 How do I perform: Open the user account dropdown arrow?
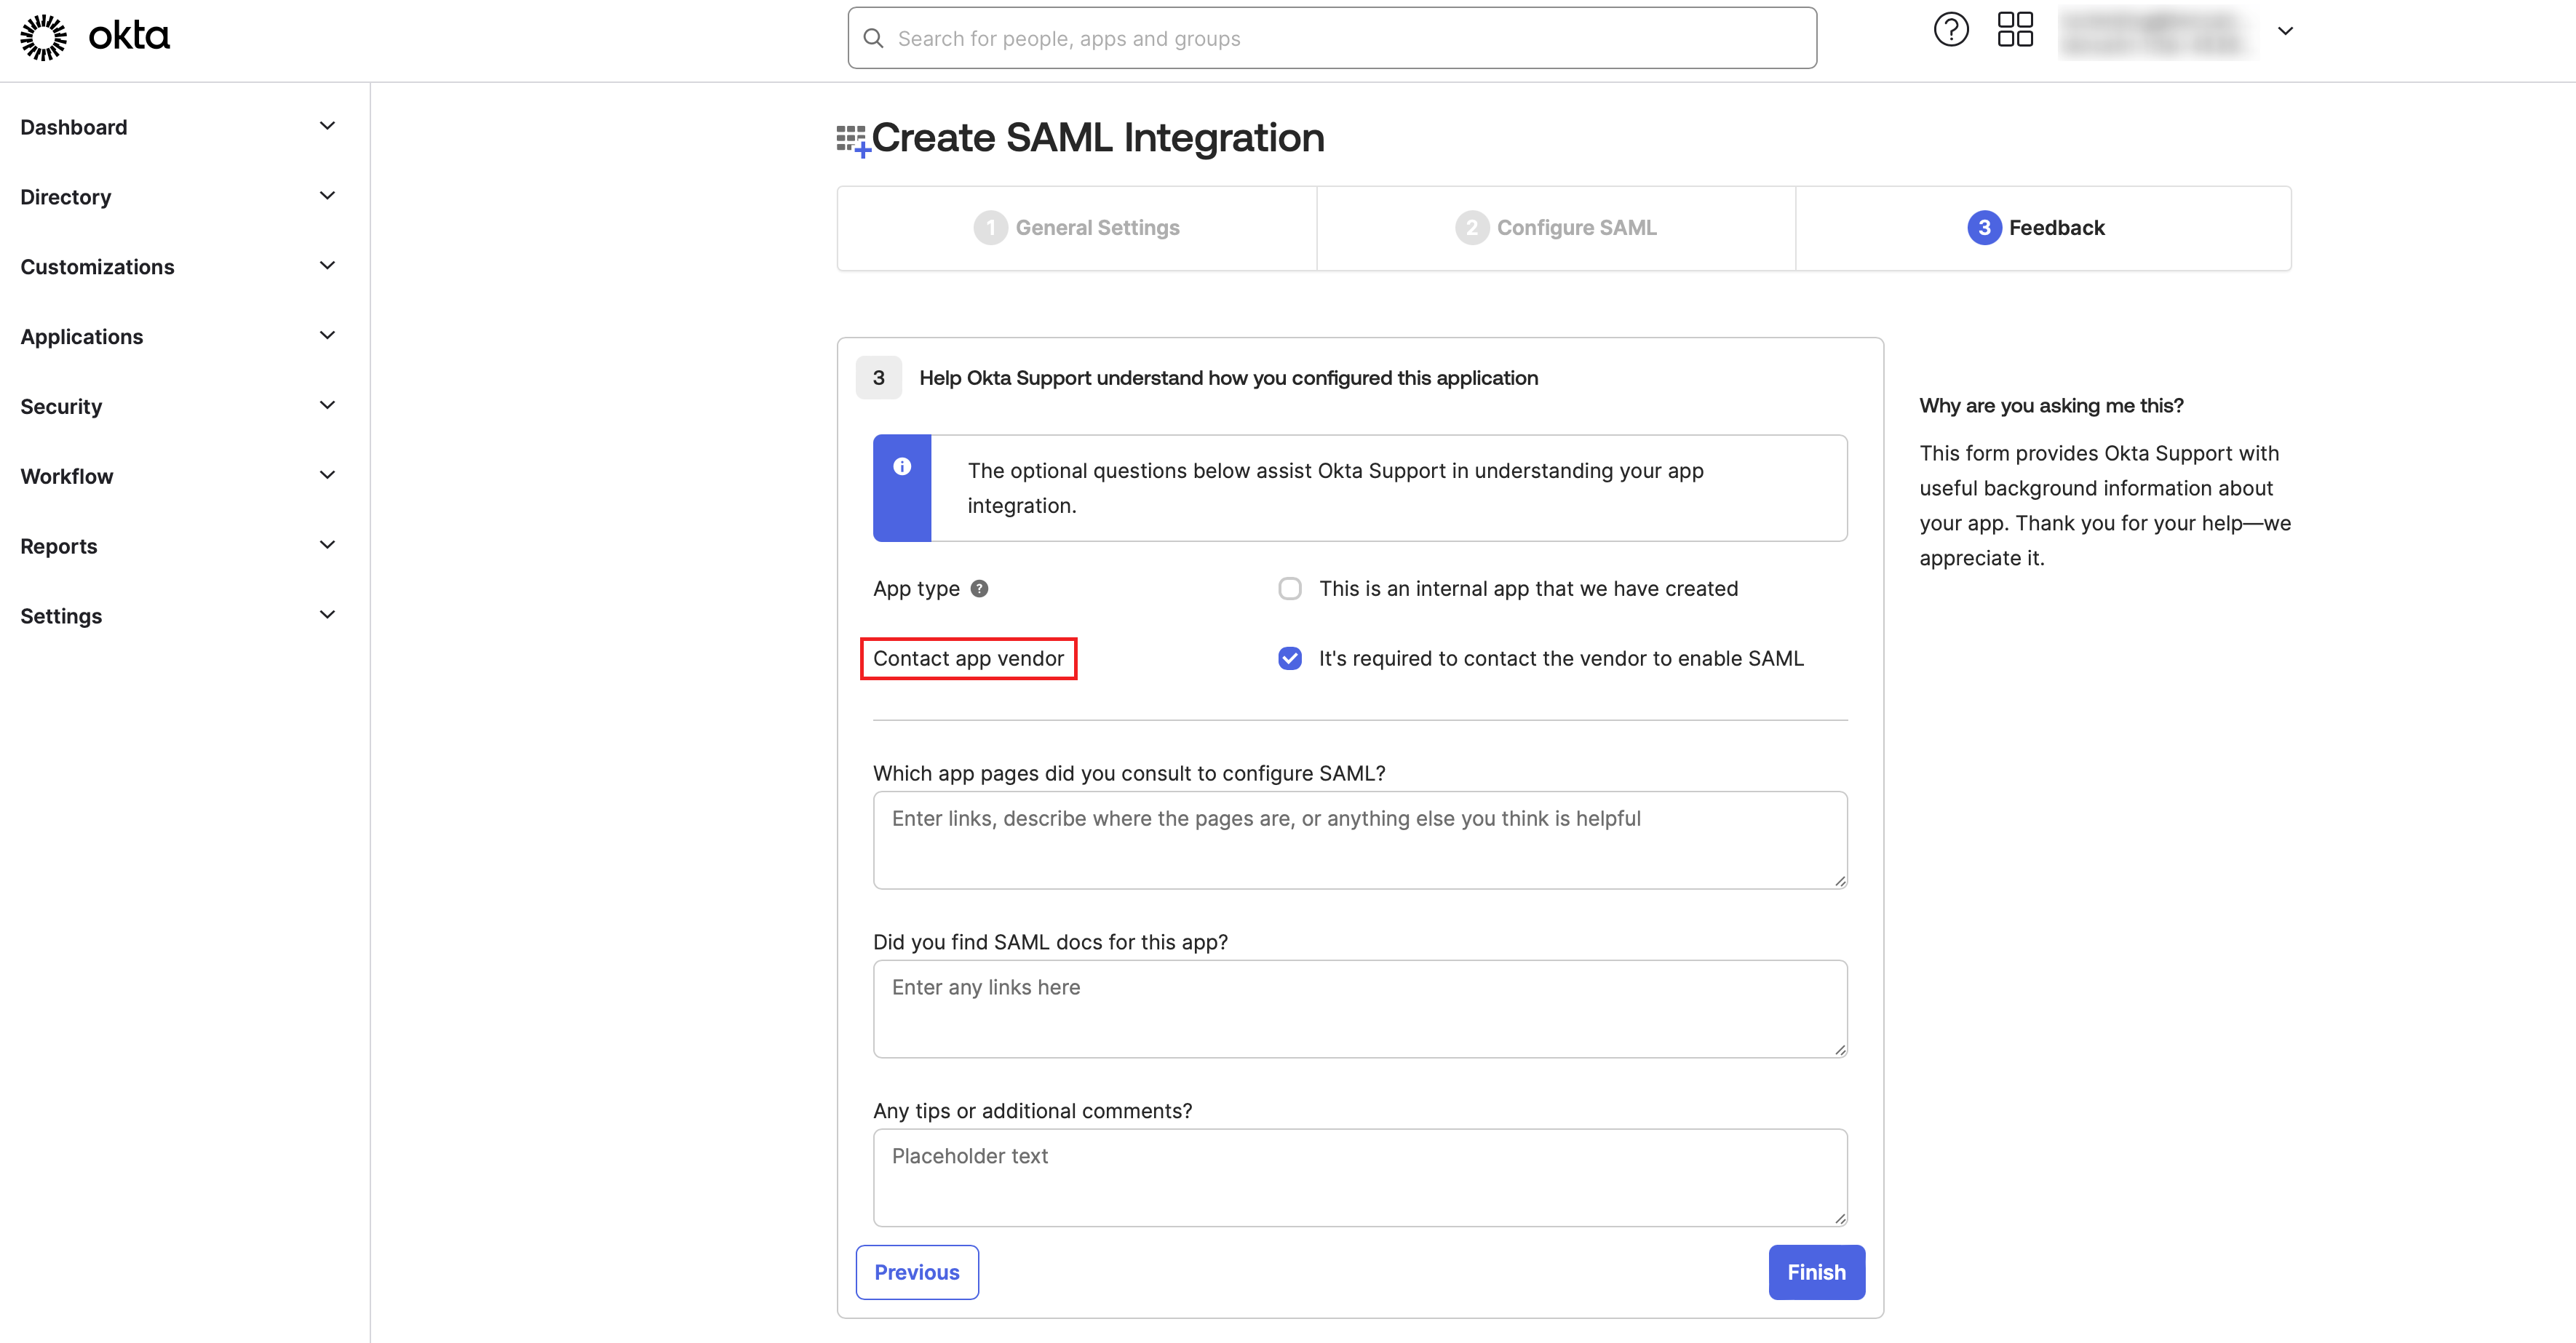(2285, 31)
